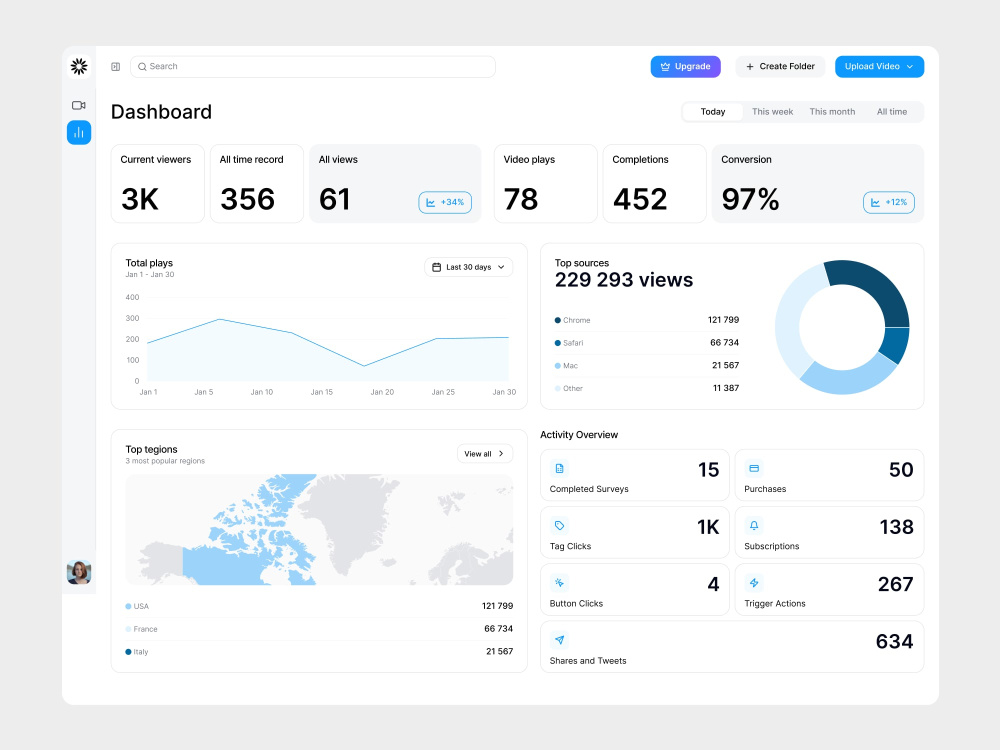This screenshot has height=750, width=1000.
Task: Click the +34% trend badge
Action: (x=445, y=202)
